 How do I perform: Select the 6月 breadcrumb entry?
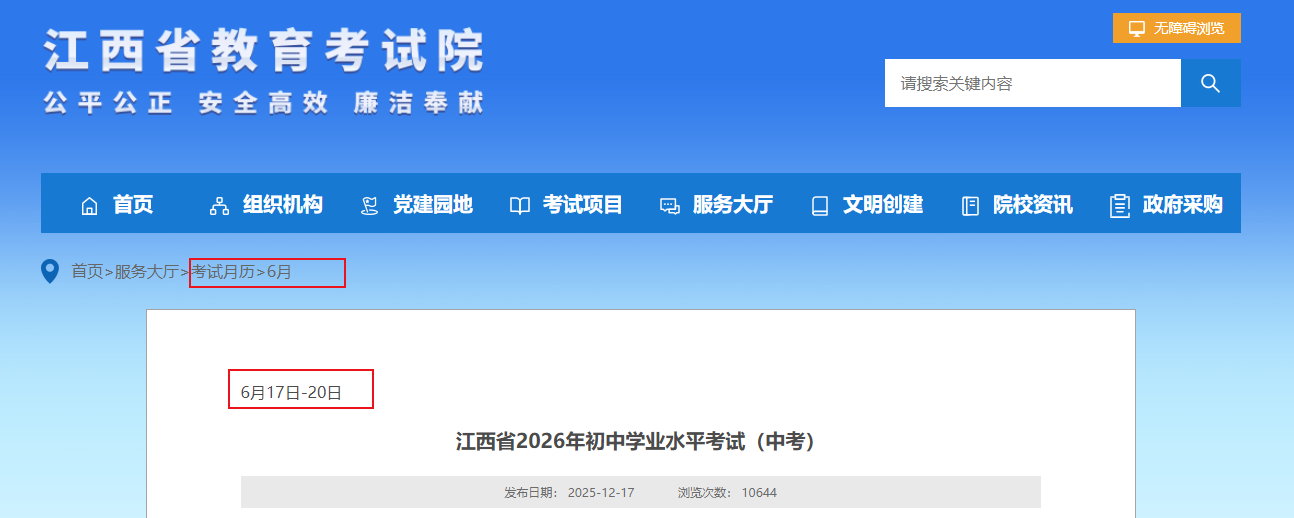(x=279, y=271)
